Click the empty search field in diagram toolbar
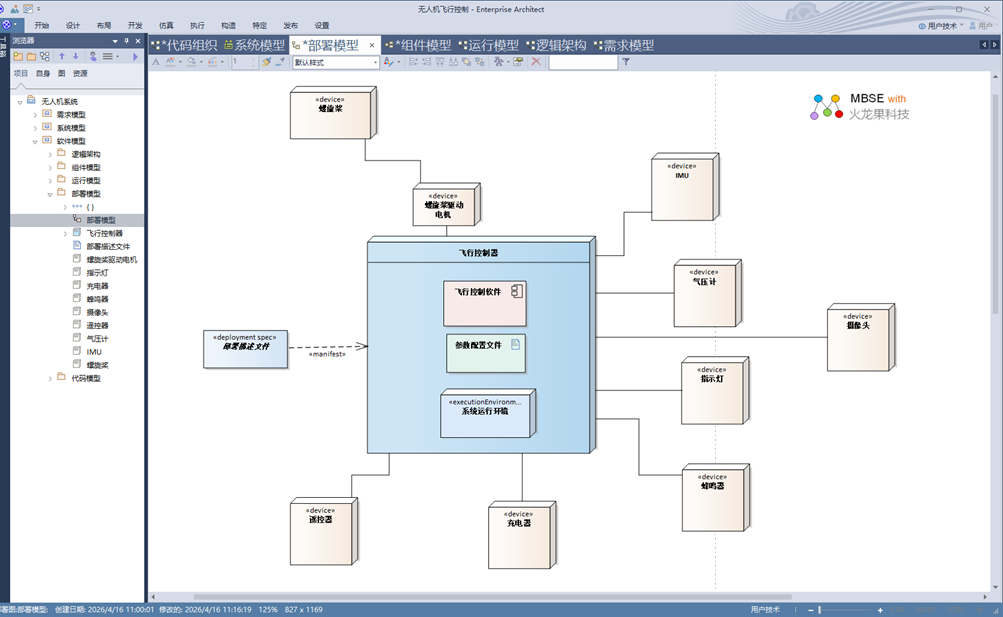The image size is (1003, 617). [582, 62]
